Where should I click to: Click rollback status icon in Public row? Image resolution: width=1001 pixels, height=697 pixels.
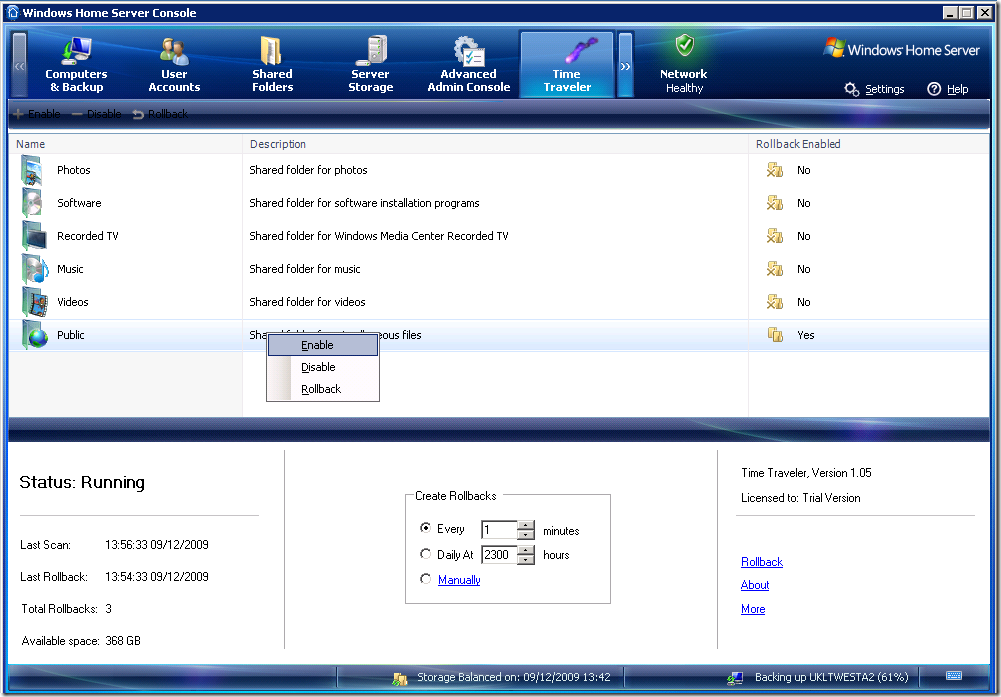[775, 335]
